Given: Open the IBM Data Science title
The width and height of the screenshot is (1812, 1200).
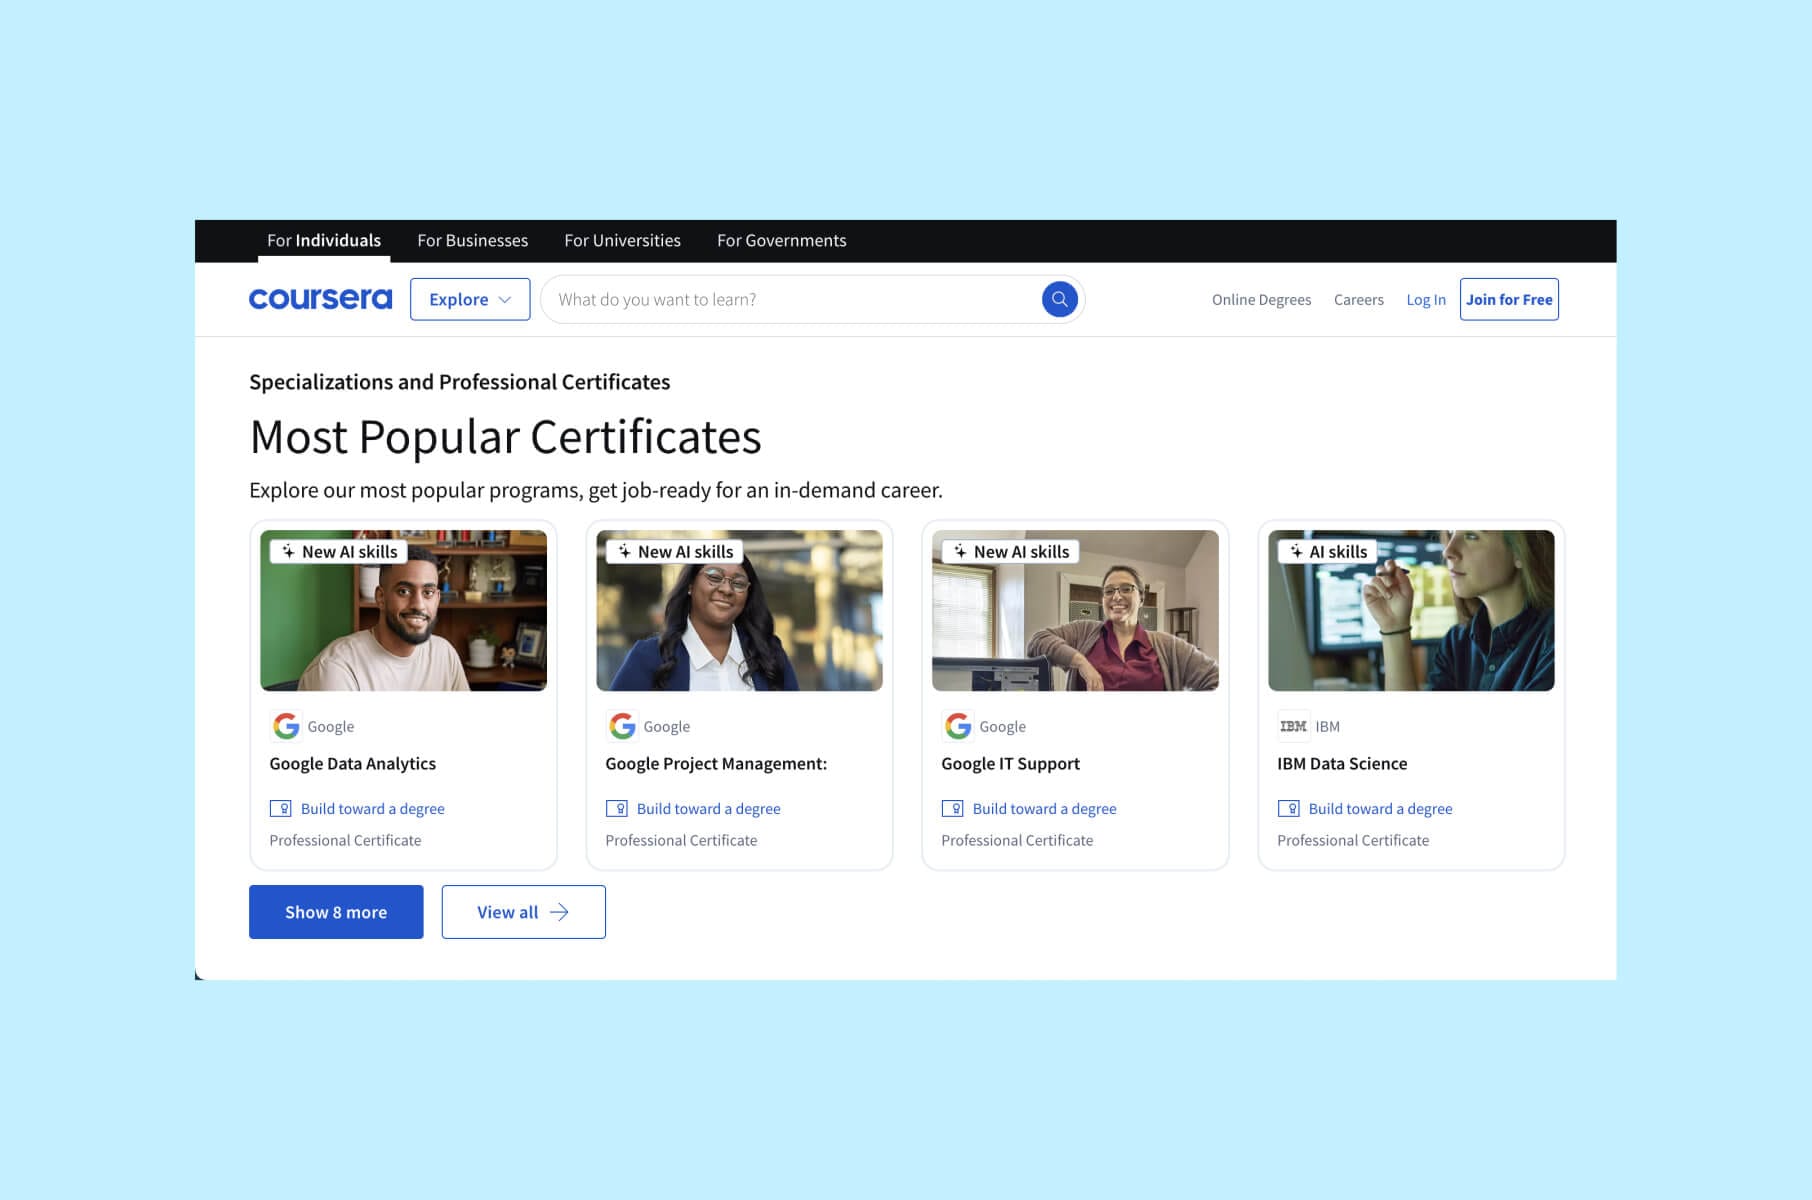Looking at the screenshot, I should [1342, 764].
